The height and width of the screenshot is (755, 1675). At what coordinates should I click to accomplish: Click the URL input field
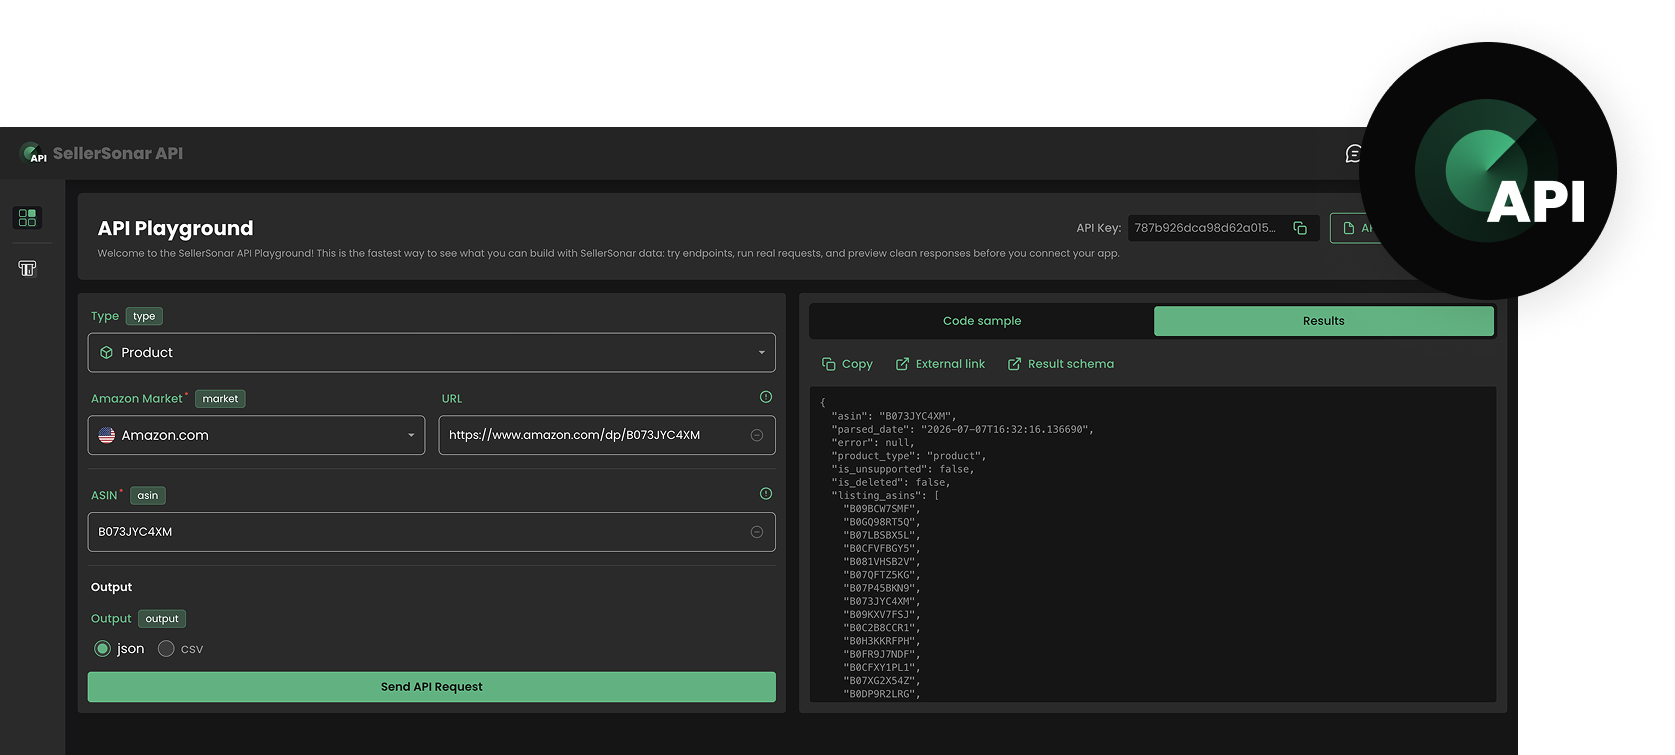(x=607, y=435)
